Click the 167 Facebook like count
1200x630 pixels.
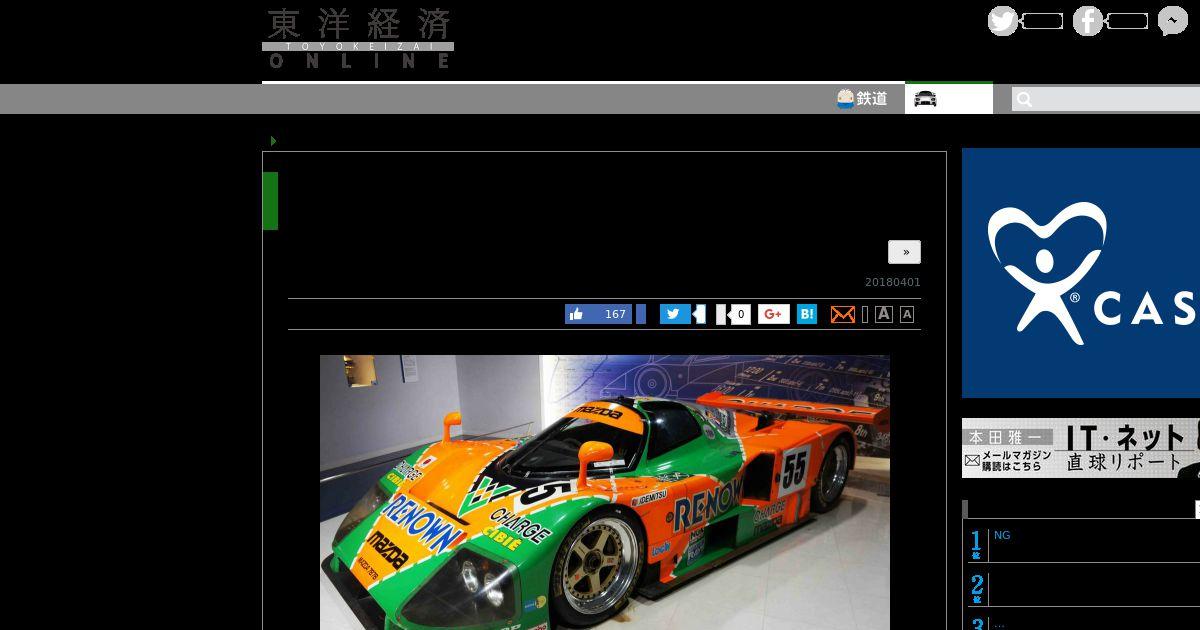coord(615,314)
